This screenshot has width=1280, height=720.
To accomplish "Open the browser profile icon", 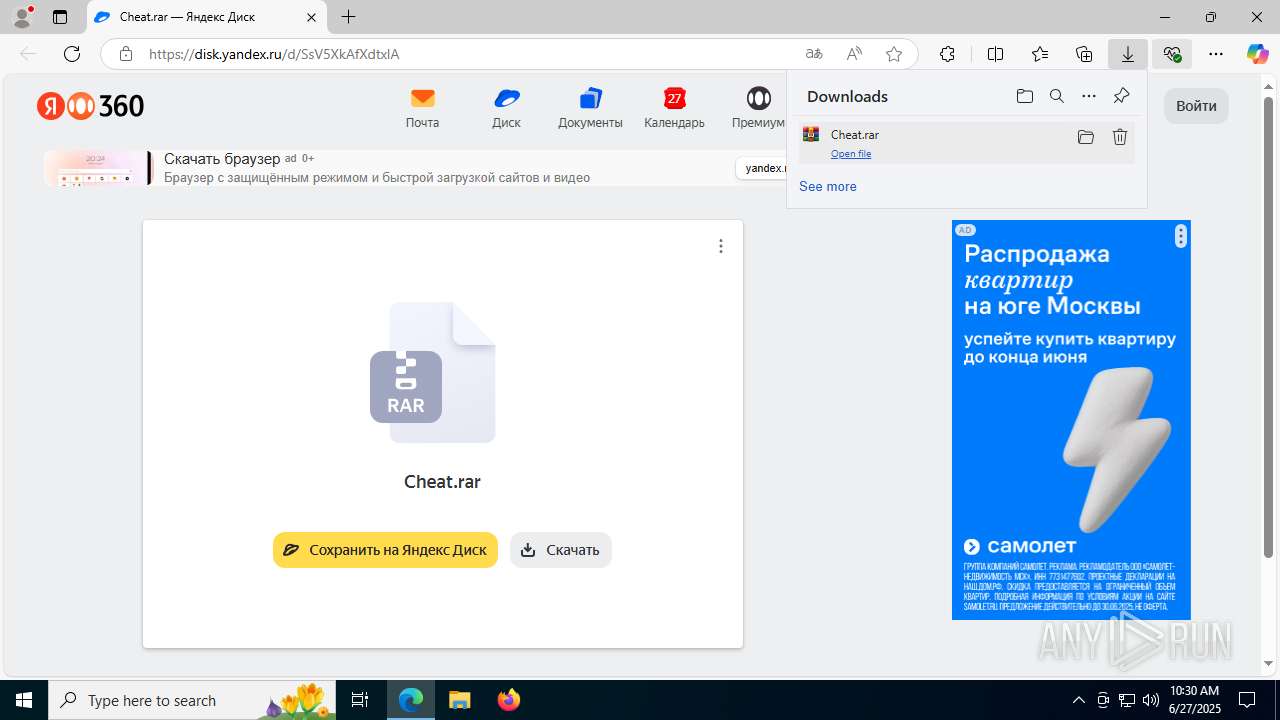I will point(22,17).
